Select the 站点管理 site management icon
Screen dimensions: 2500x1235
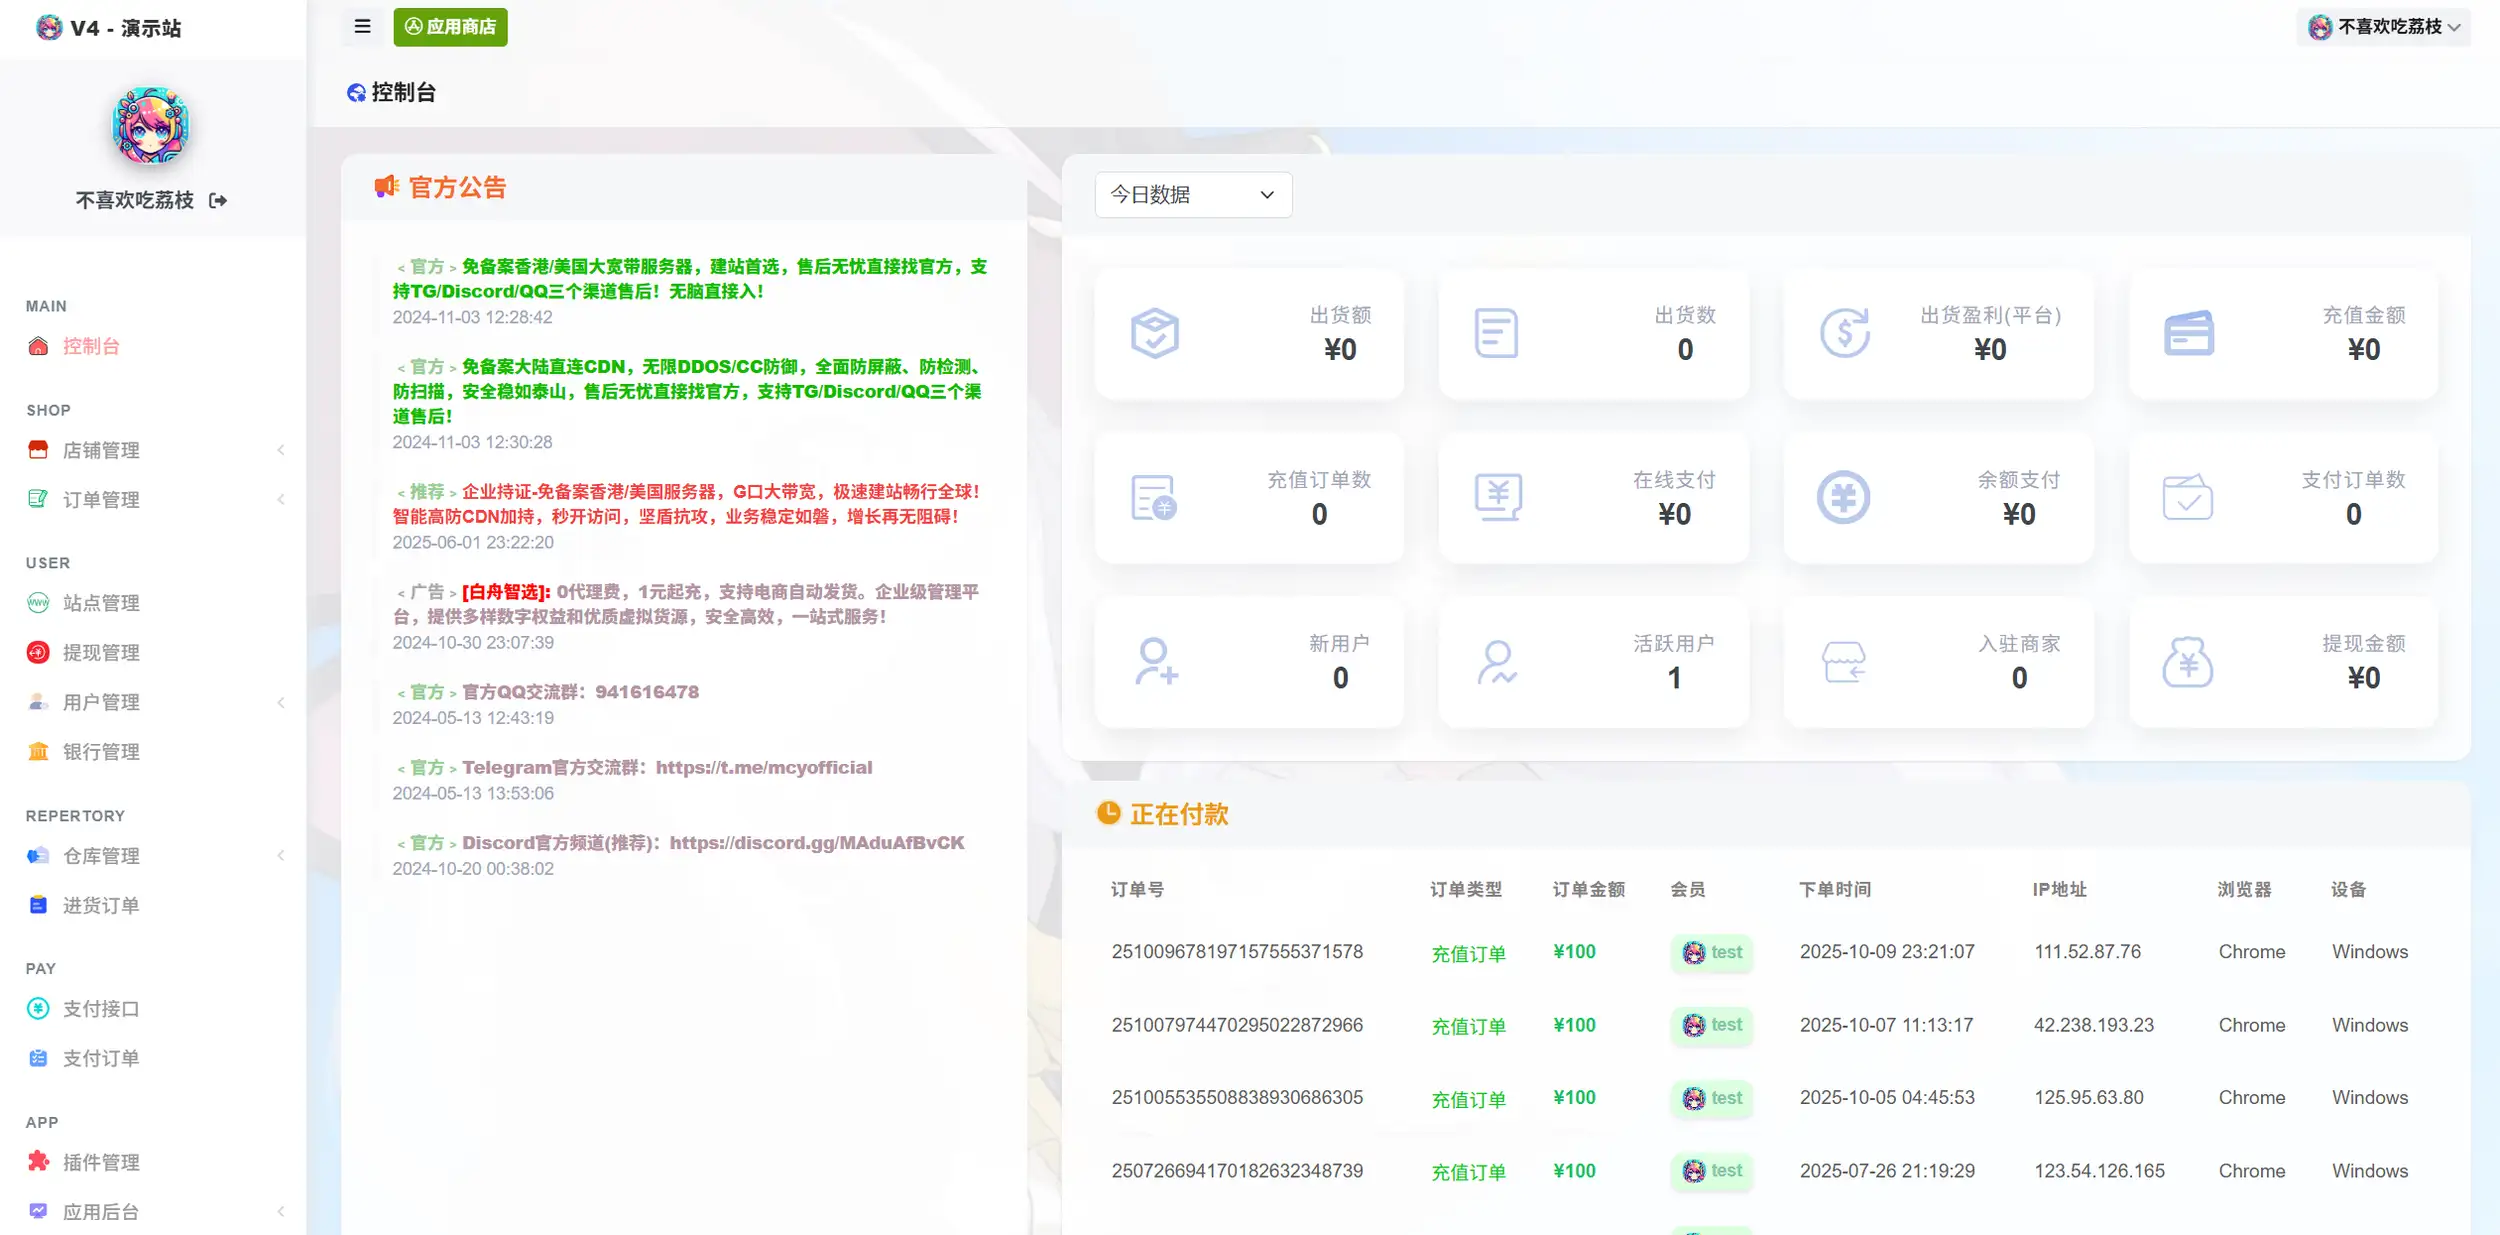click(37, 602)
